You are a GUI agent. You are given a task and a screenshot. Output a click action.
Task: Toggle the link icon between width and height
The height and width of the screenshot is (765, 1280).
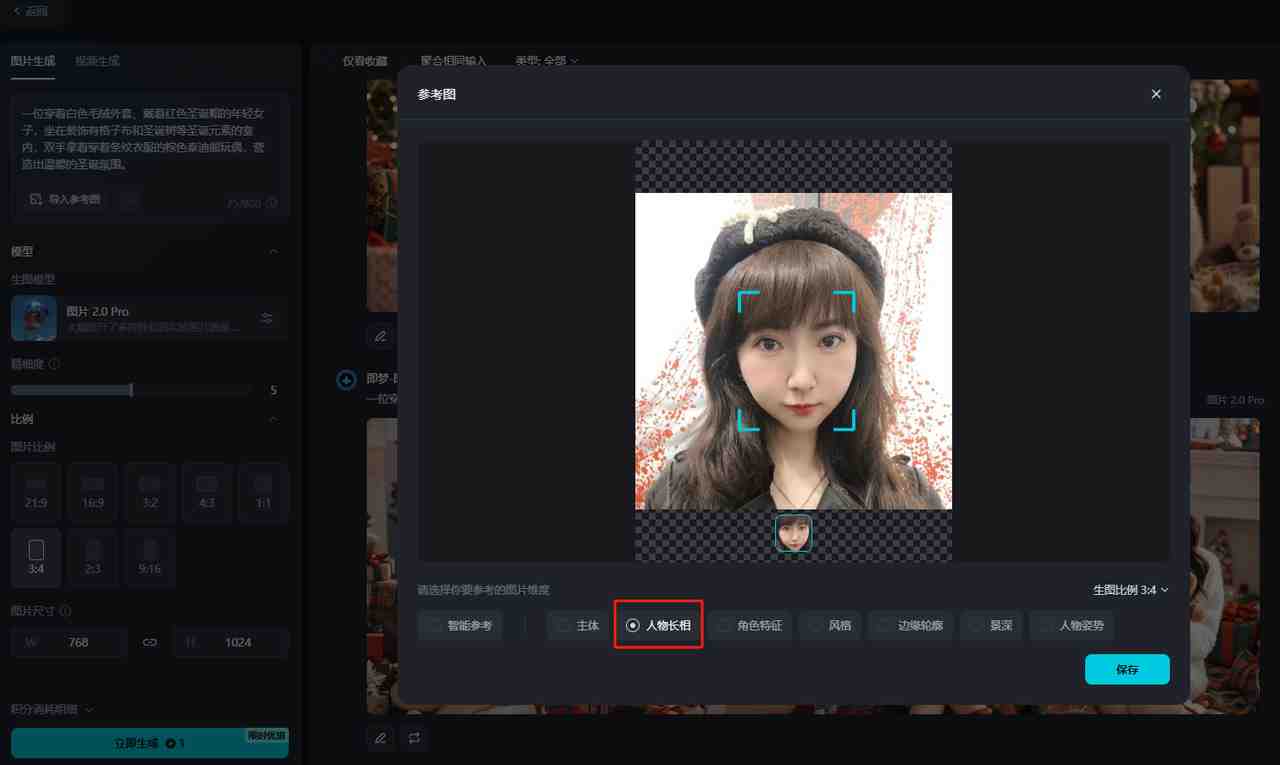tap(150, 642)
